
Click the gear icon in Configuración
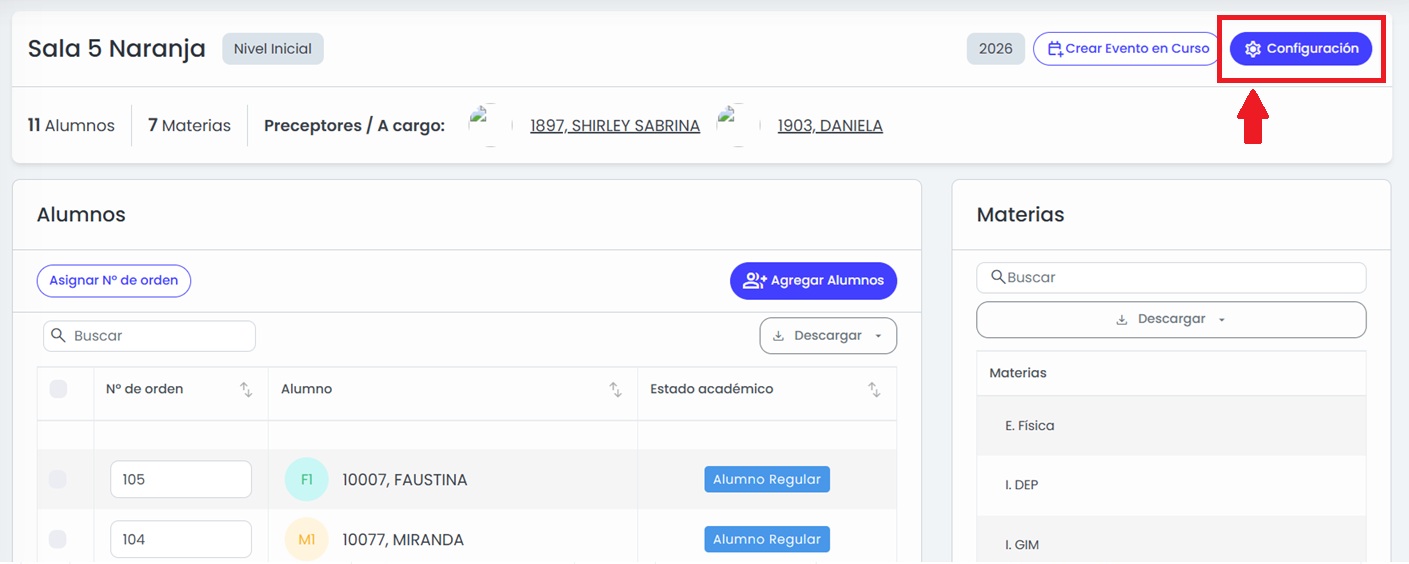1253,49
